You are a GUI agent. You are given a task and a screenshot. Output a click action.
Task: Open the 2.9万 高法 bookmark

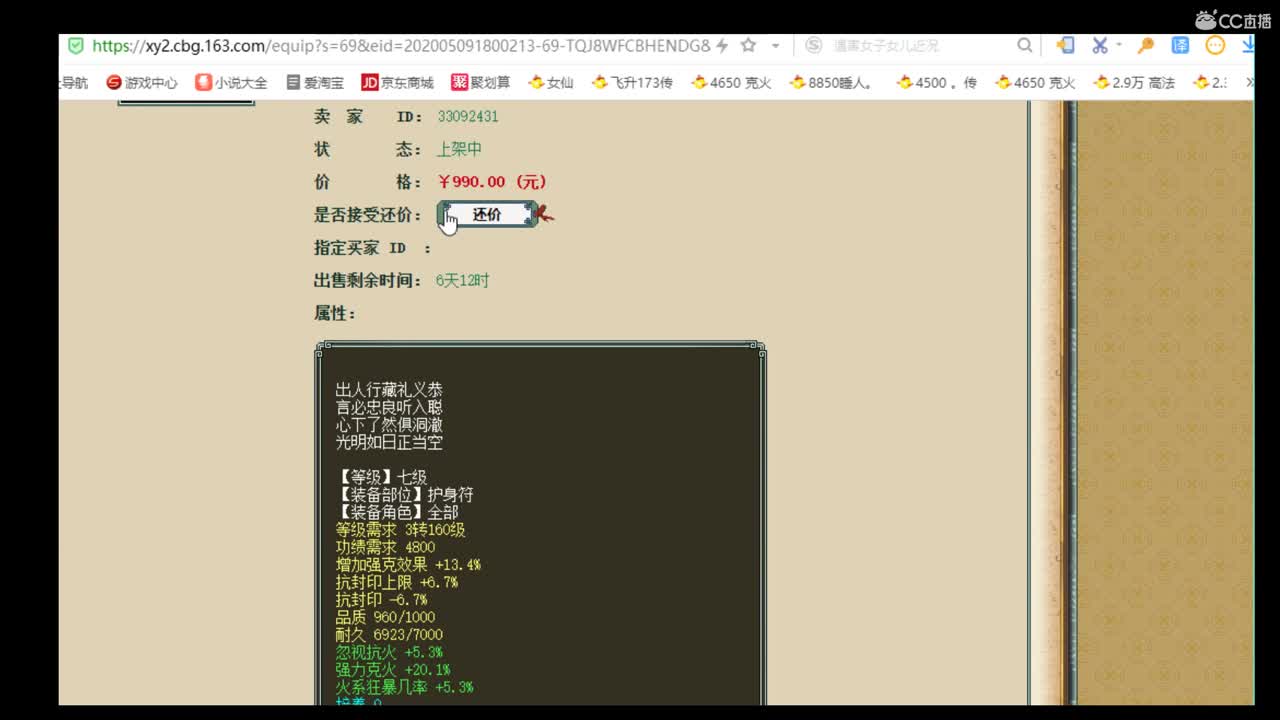(x=1134, y=83)
